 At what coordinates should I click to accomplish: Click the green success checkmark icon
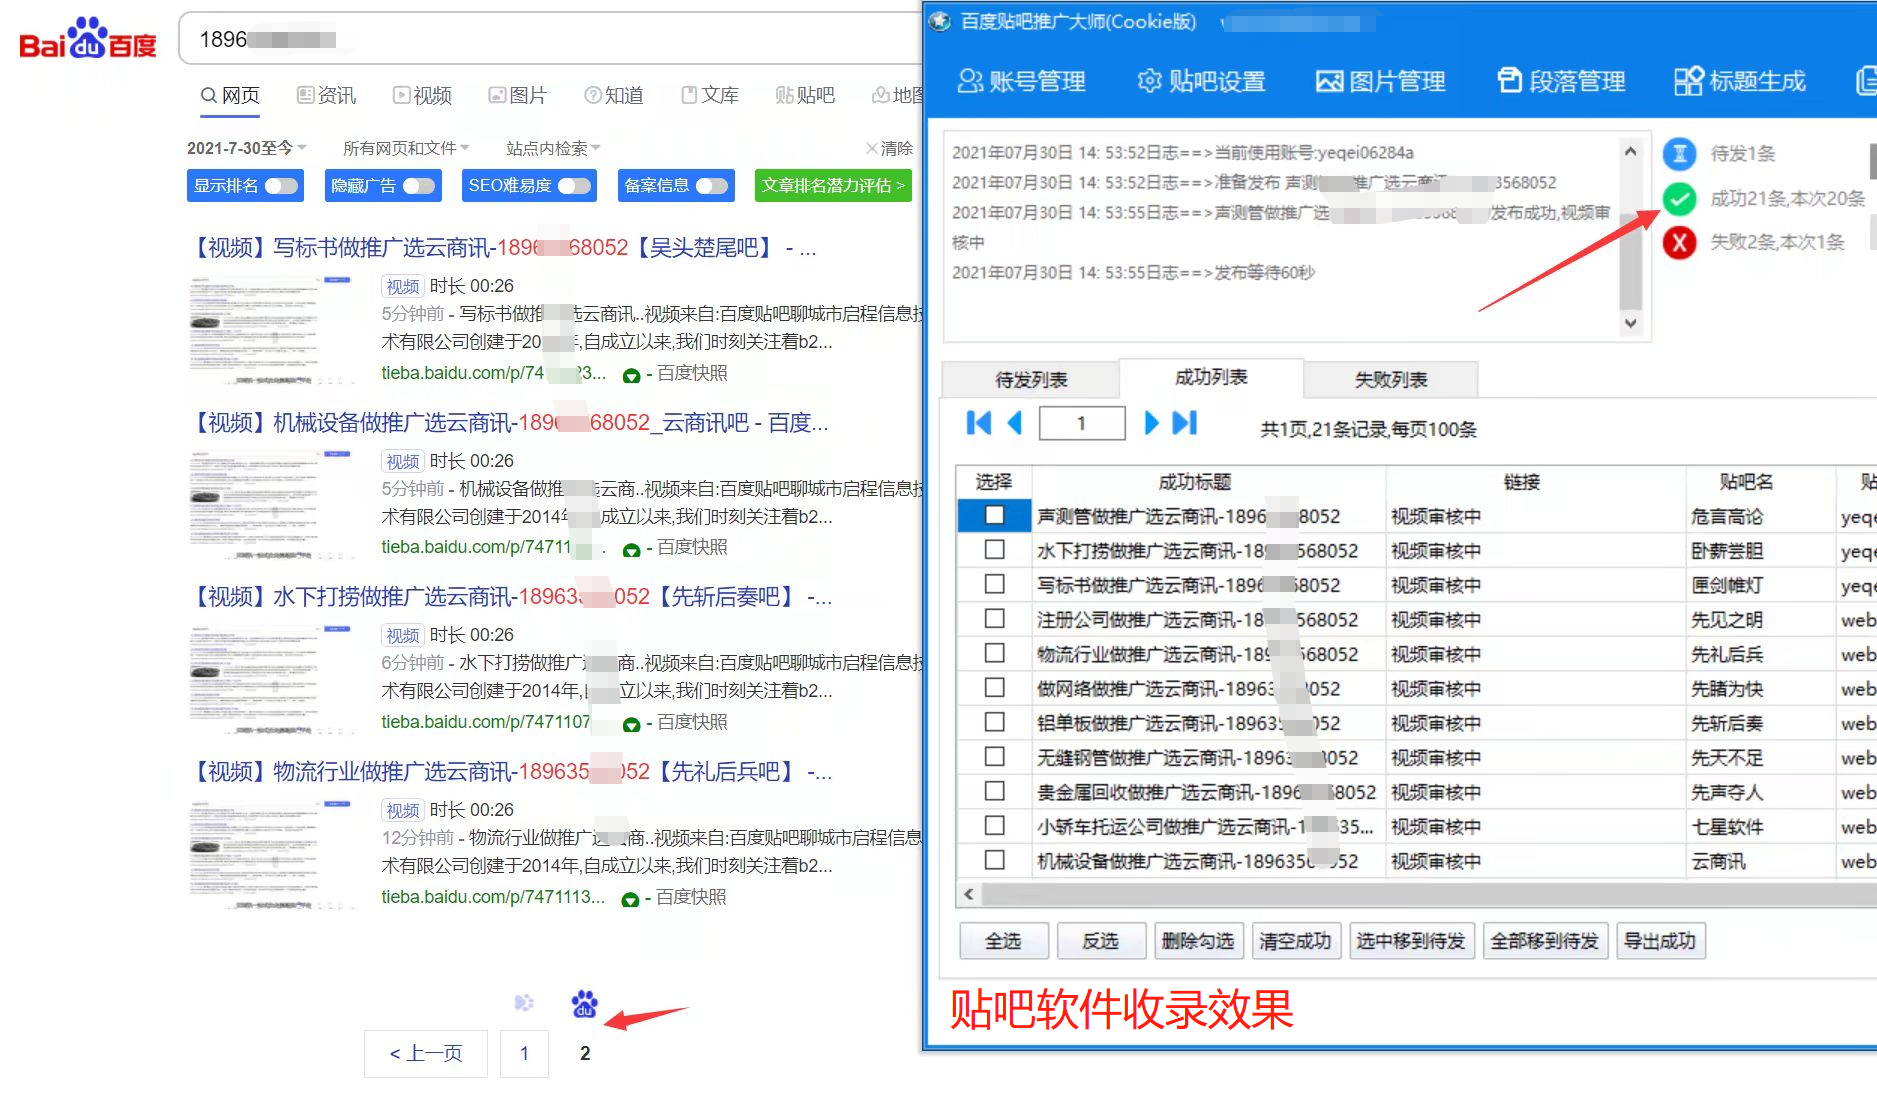[1680, 199]
